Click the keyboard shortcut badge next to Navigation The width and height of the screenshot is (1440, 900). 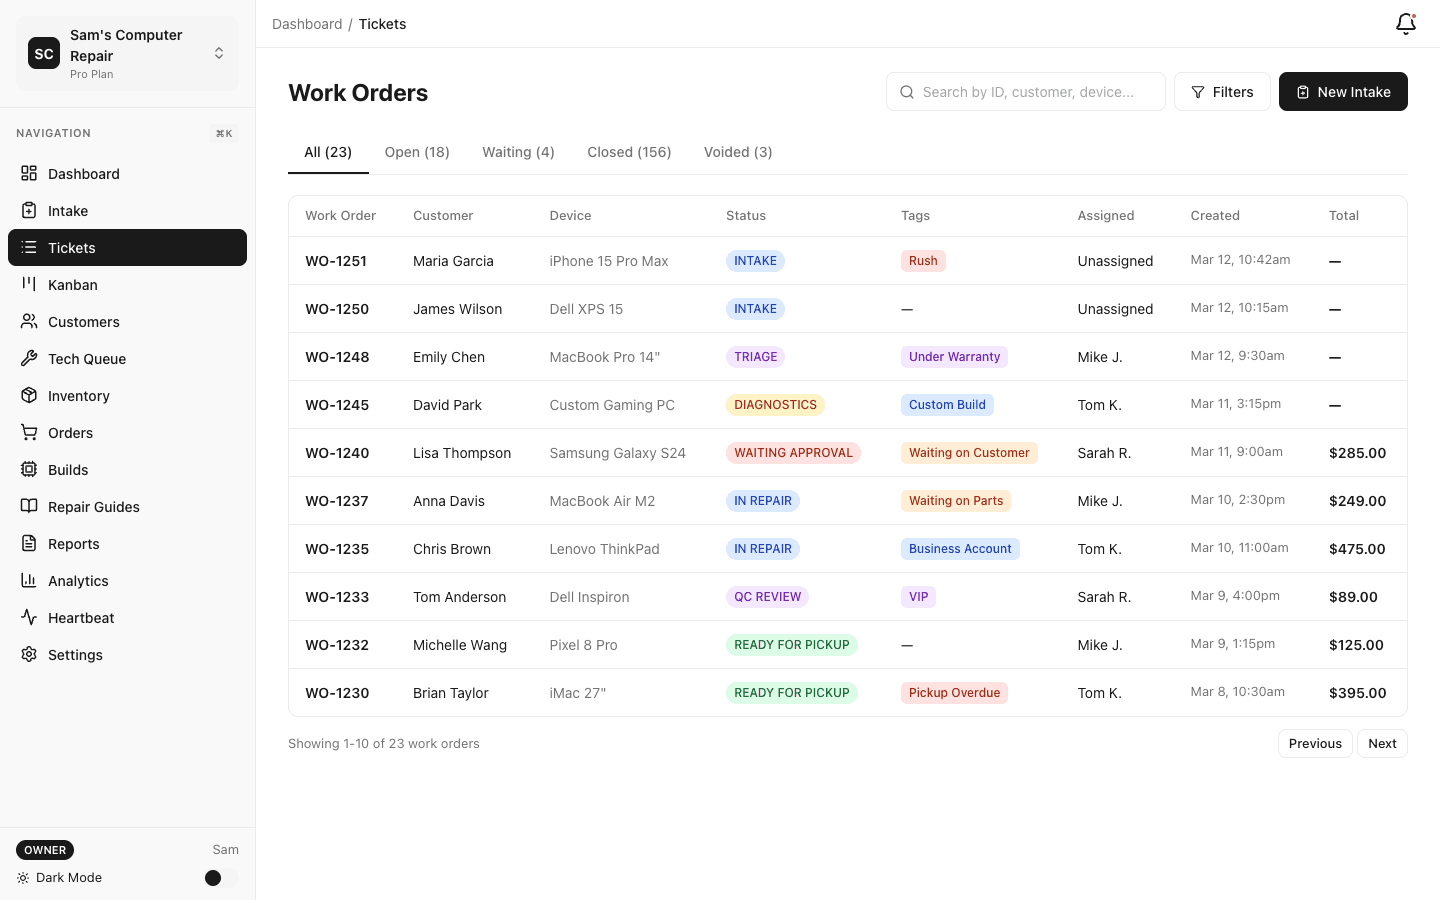coord(224,133)
